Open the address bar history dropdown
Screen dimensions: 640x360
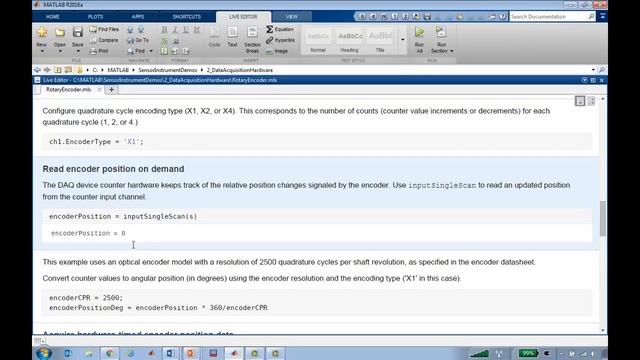tap(593, 70)
